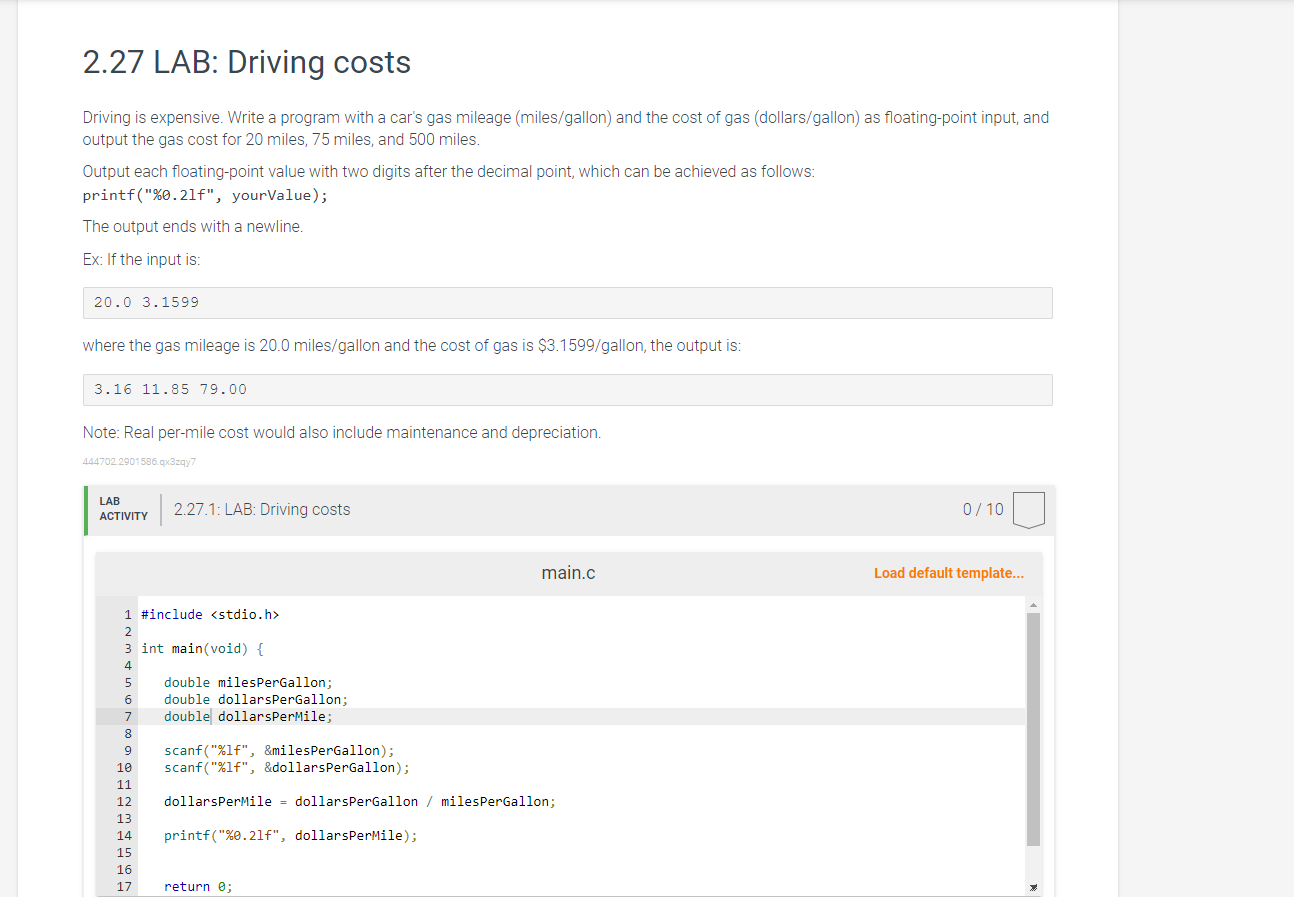Click line number 8 in gutter
Screen dimensions: 1294x897
click(128, 733)
